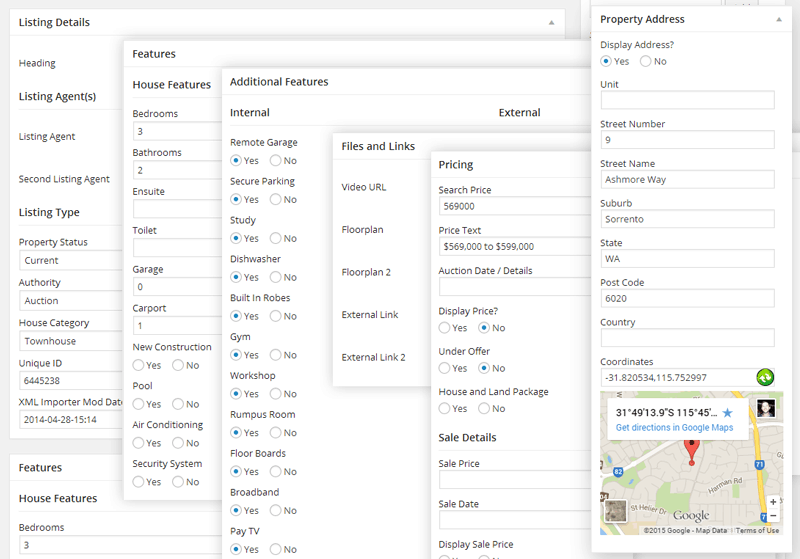
Task: Click the Unique ID field 6445238
Action: click(71, 380)
